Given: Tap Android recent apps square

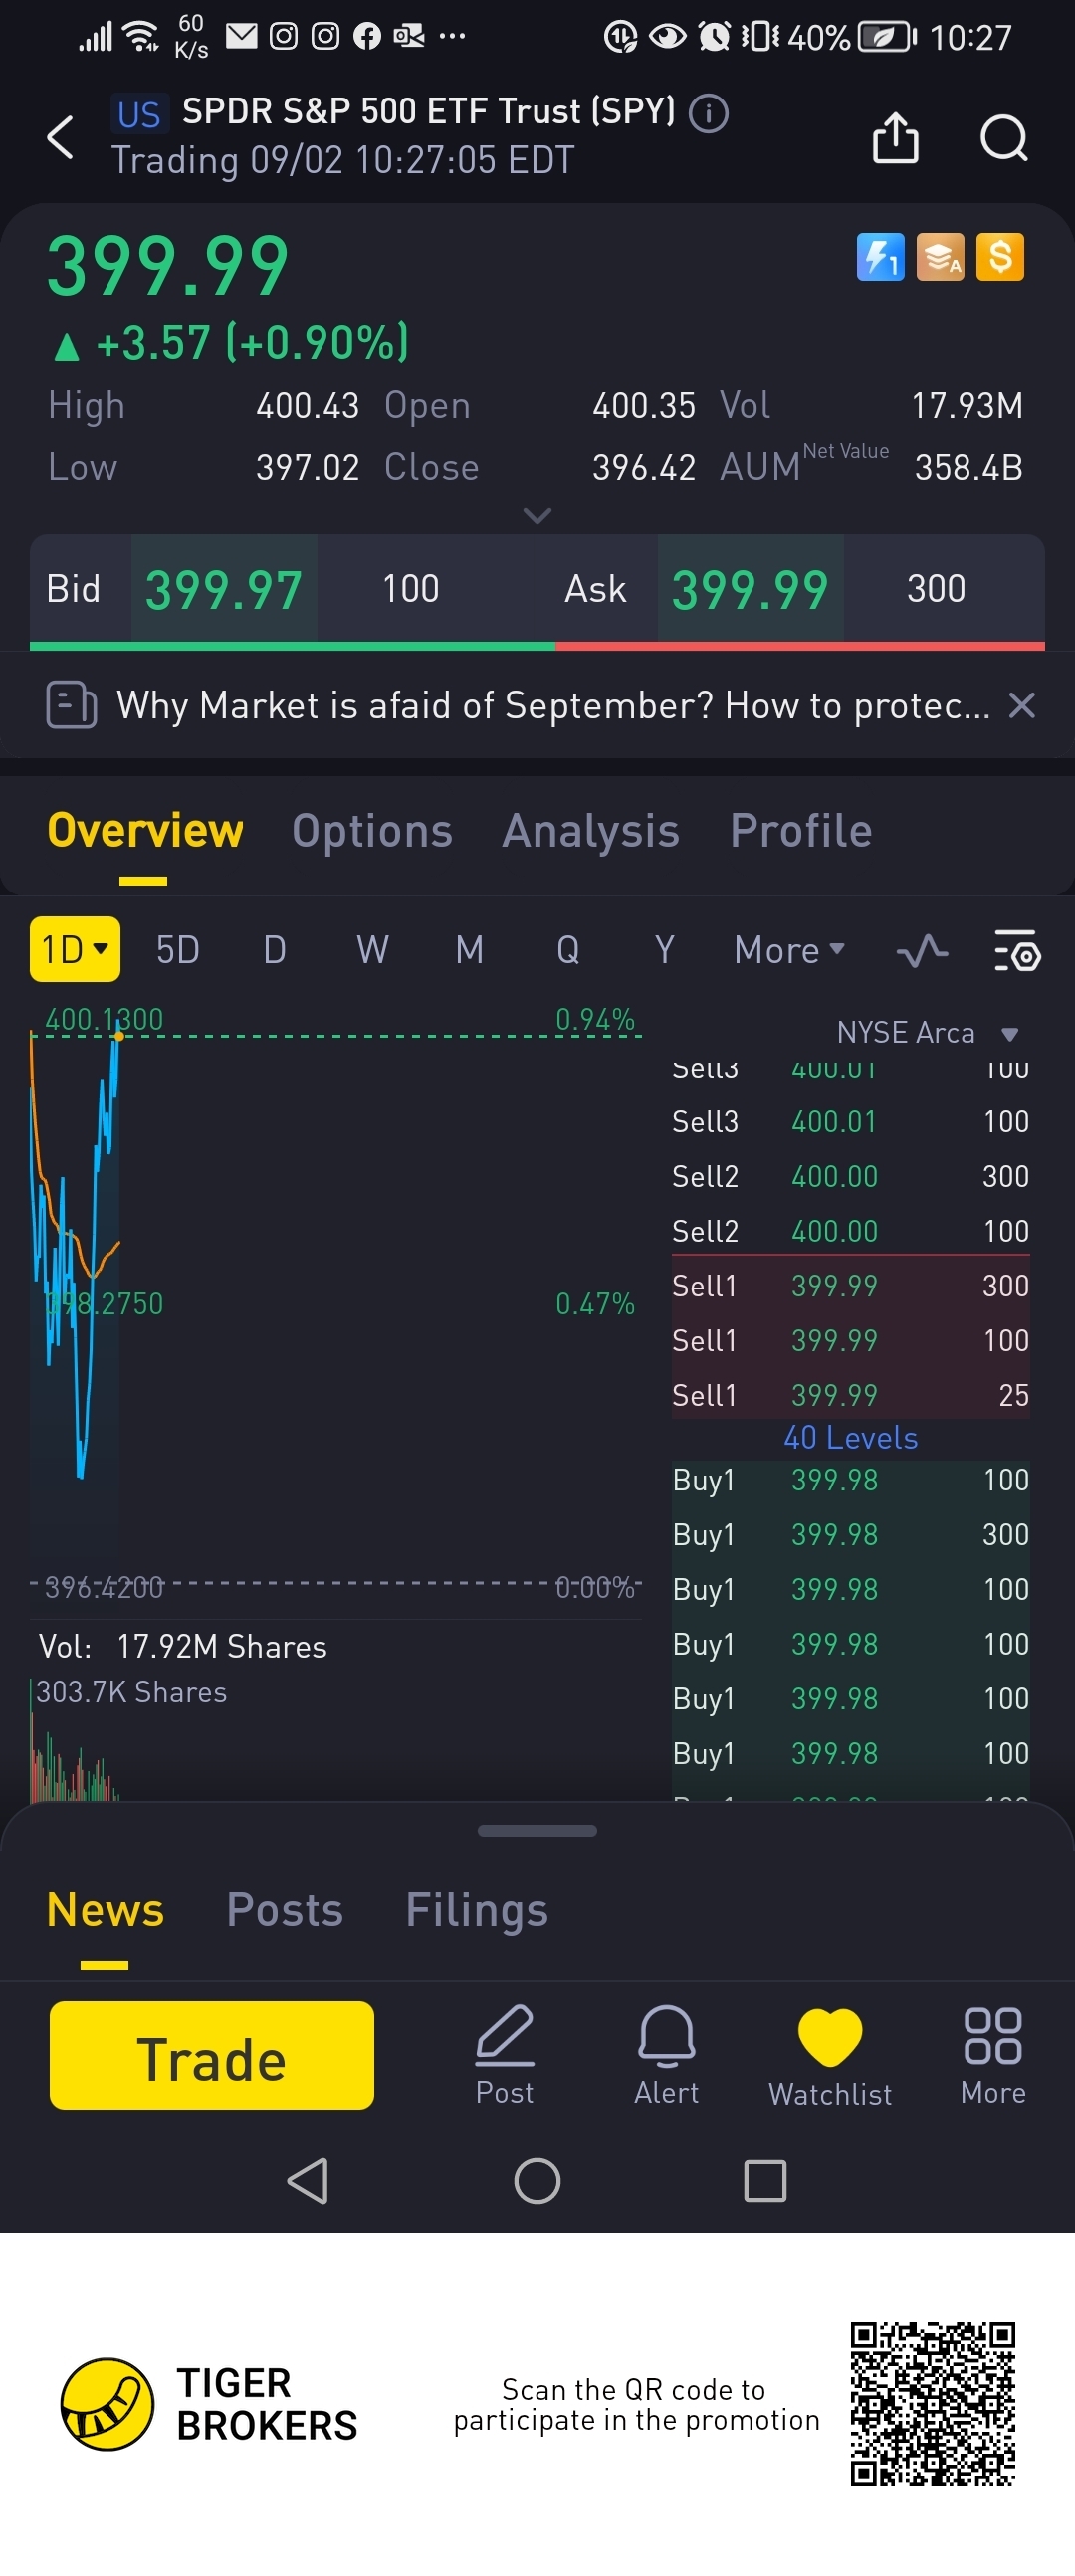Looking at the screenshot, I should point(765,2180).
